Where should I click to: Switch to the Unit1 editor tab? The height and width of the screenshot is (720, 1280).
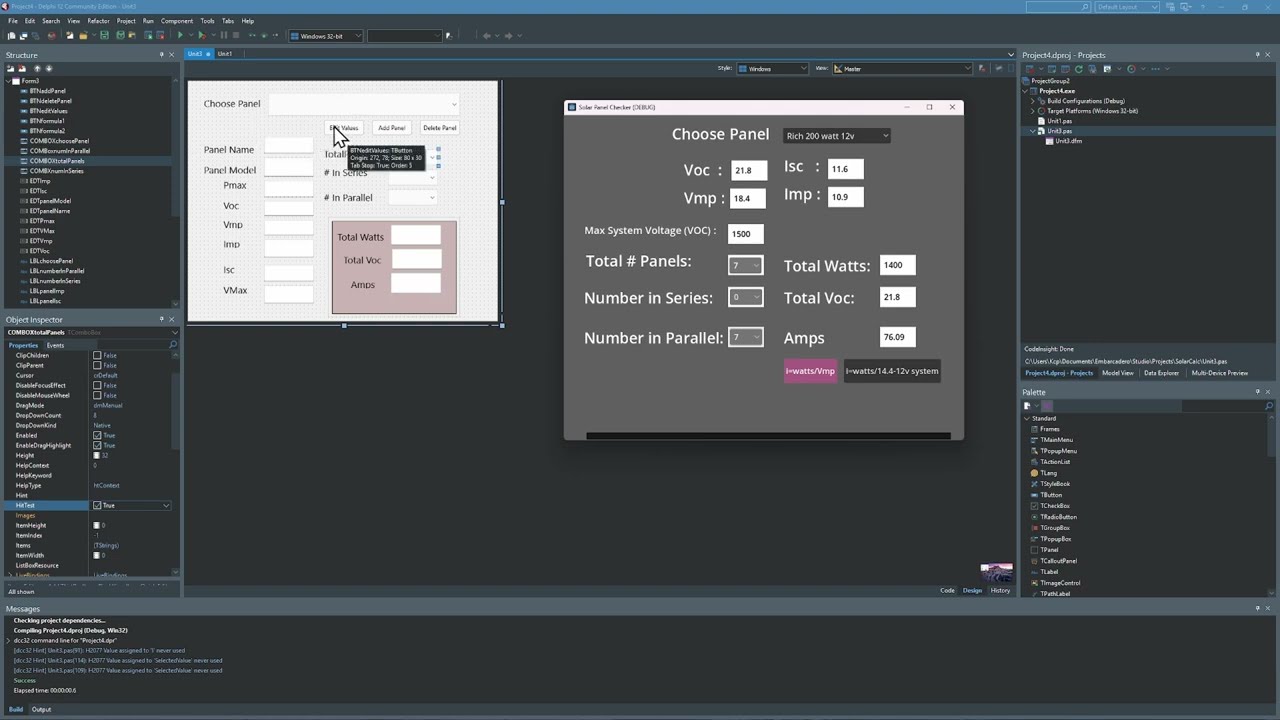point(225,54)
